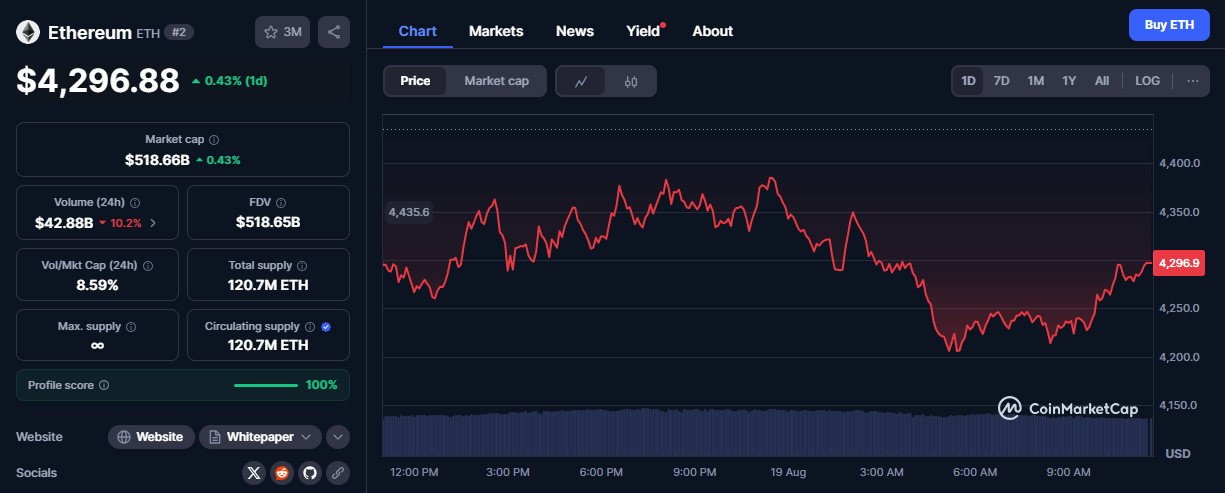Open the Reddit social icon
The width and height of the screenshot is (1225, 493).
pos(282,473)
